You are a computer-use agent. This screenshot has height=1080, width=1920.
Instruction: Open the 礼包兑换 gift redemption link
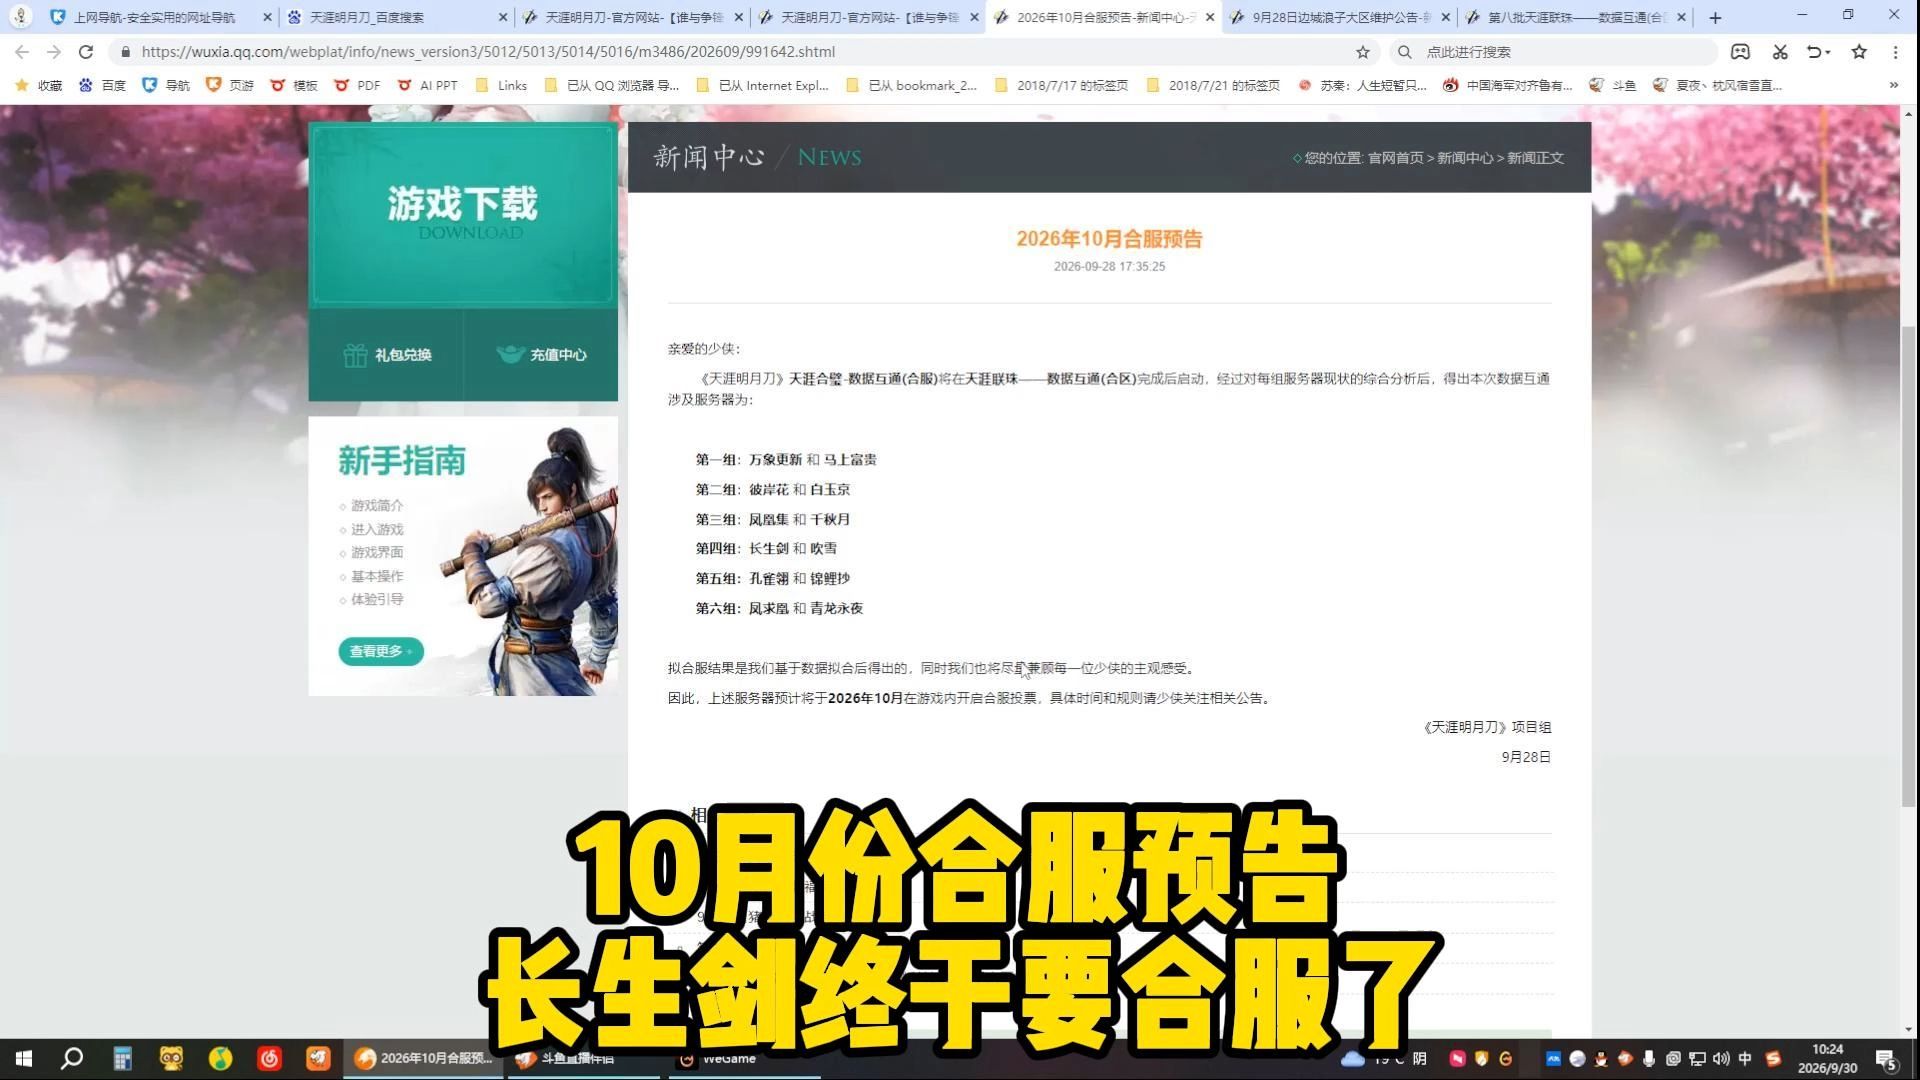click(386, 355)
